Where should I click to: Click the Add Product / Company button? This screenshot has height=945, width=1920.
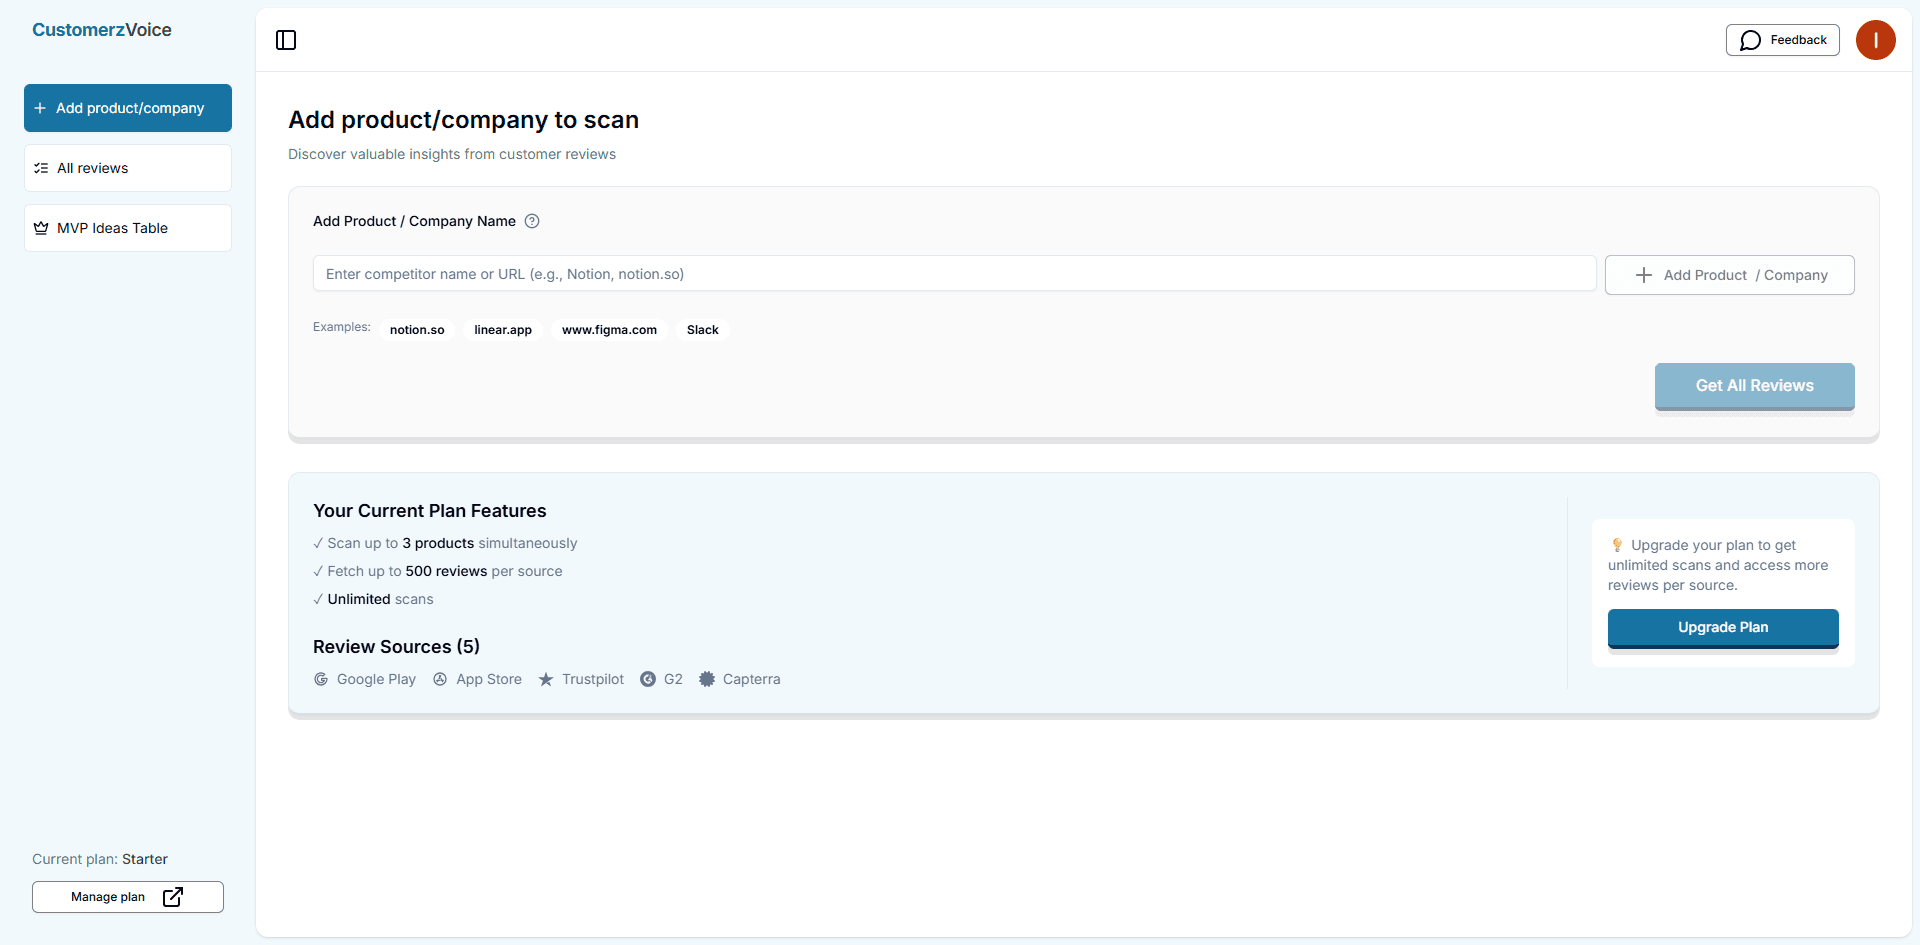(x=1729, y=274)
